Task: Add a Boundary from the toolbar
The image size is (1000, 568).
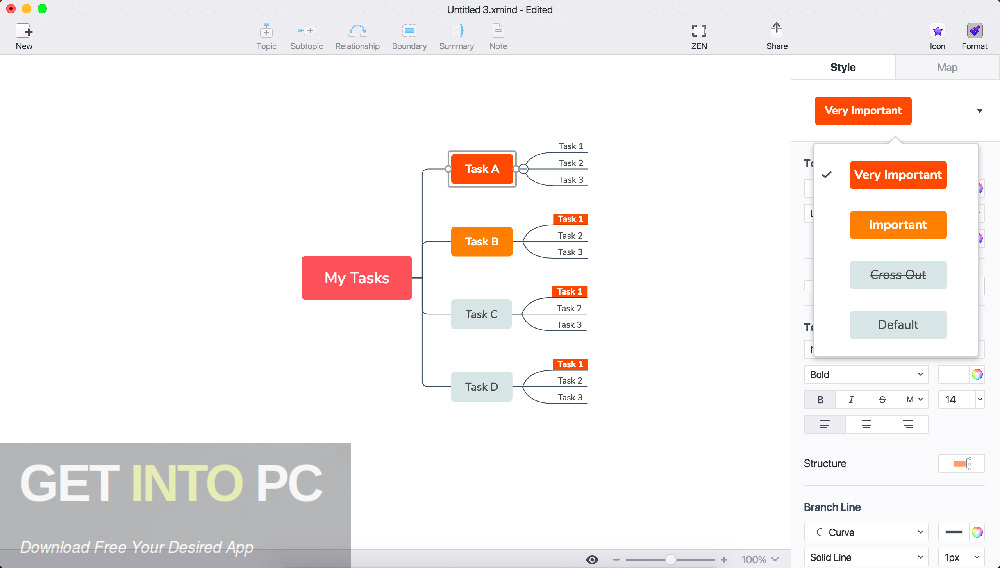Action: point(409,36)
